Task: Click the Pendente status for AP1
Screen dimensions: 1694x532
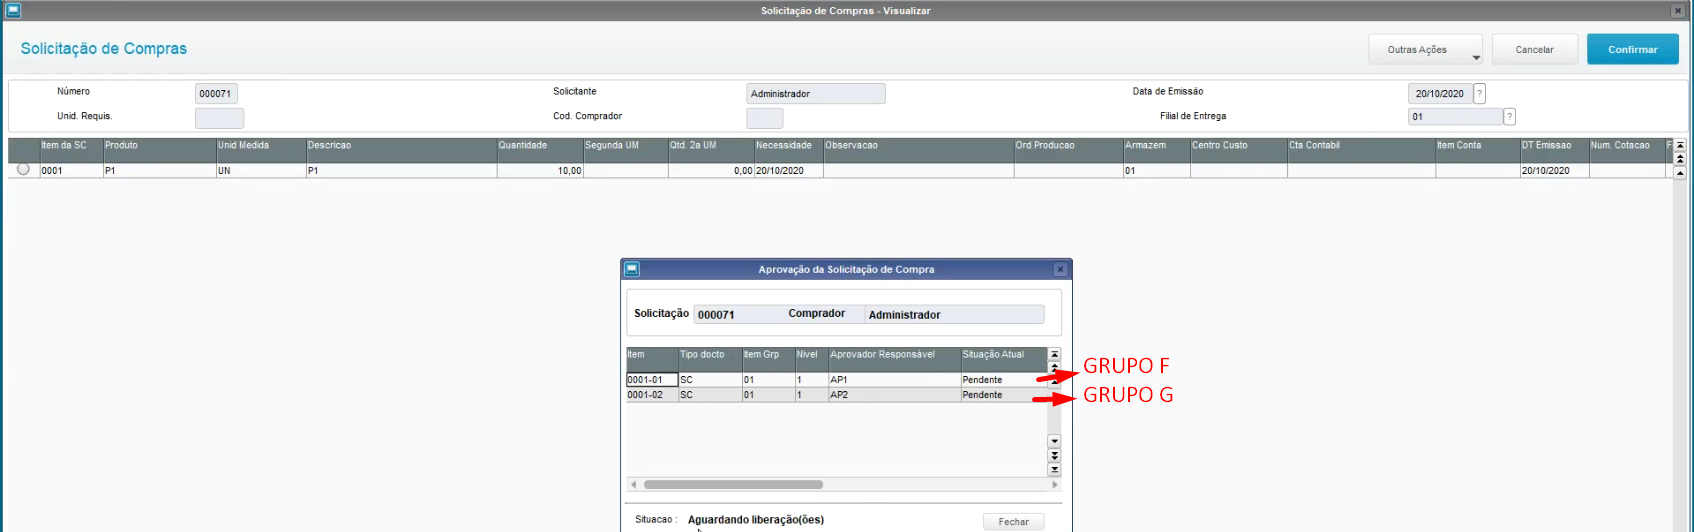Action: 1003,380
